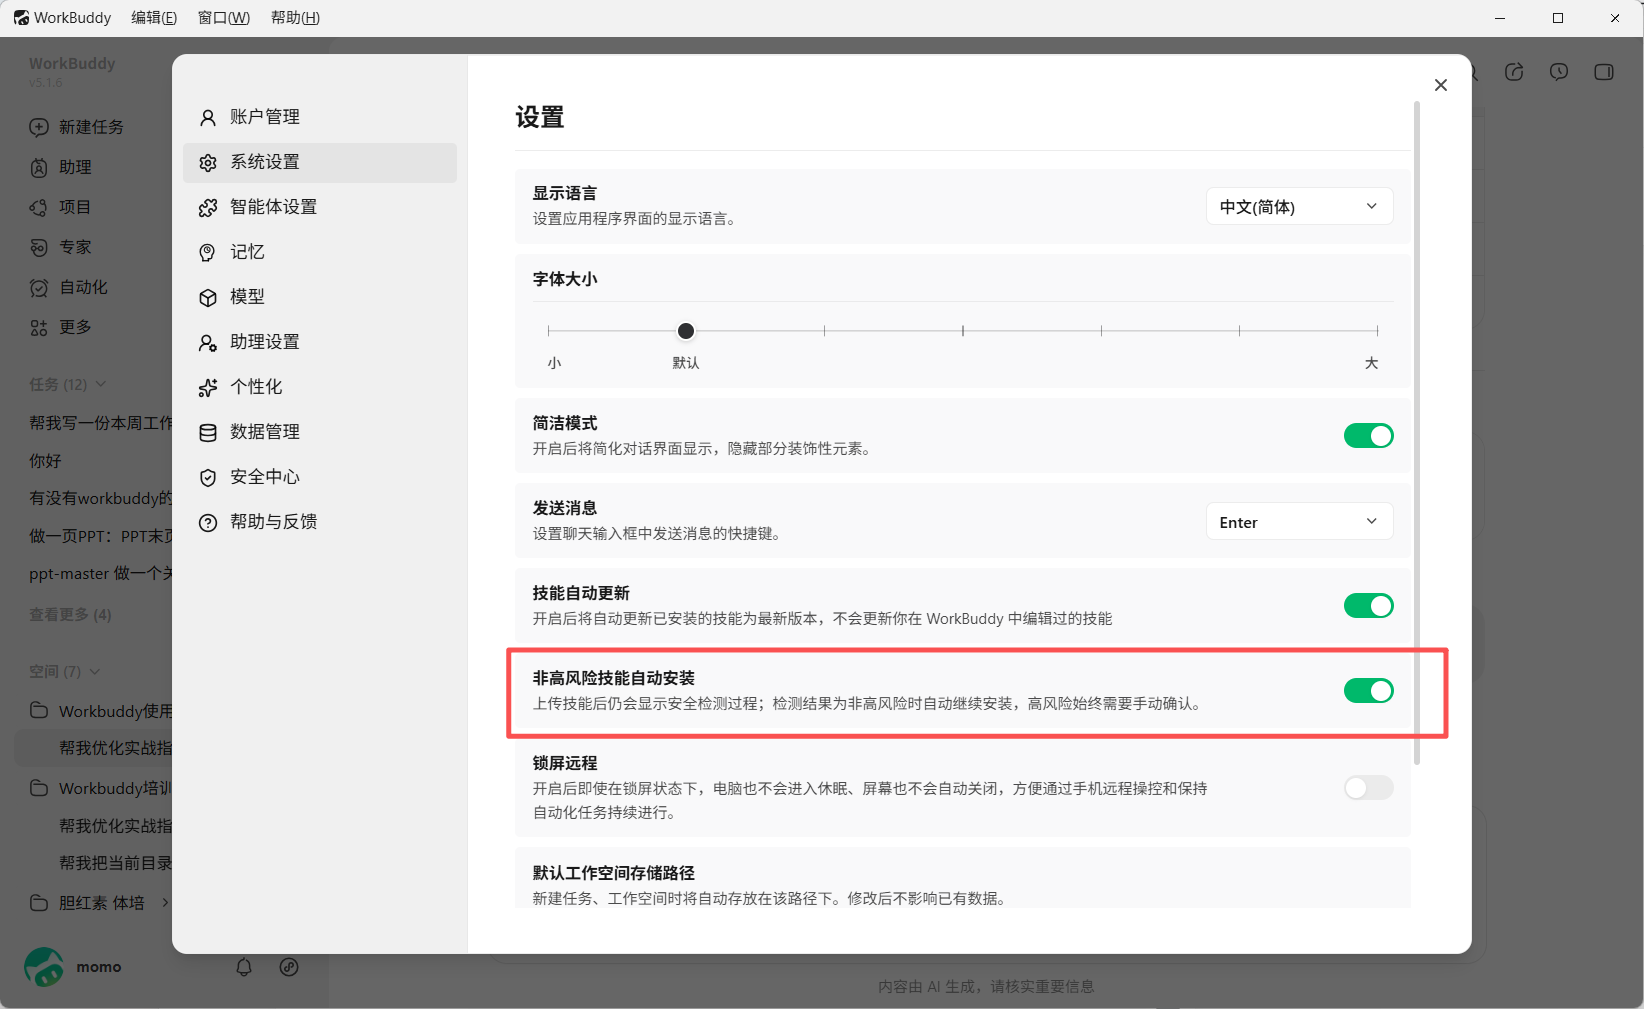Click the font size slider handle at 默认
This screenshot has width=1644, height=1009.
point(686,331)
